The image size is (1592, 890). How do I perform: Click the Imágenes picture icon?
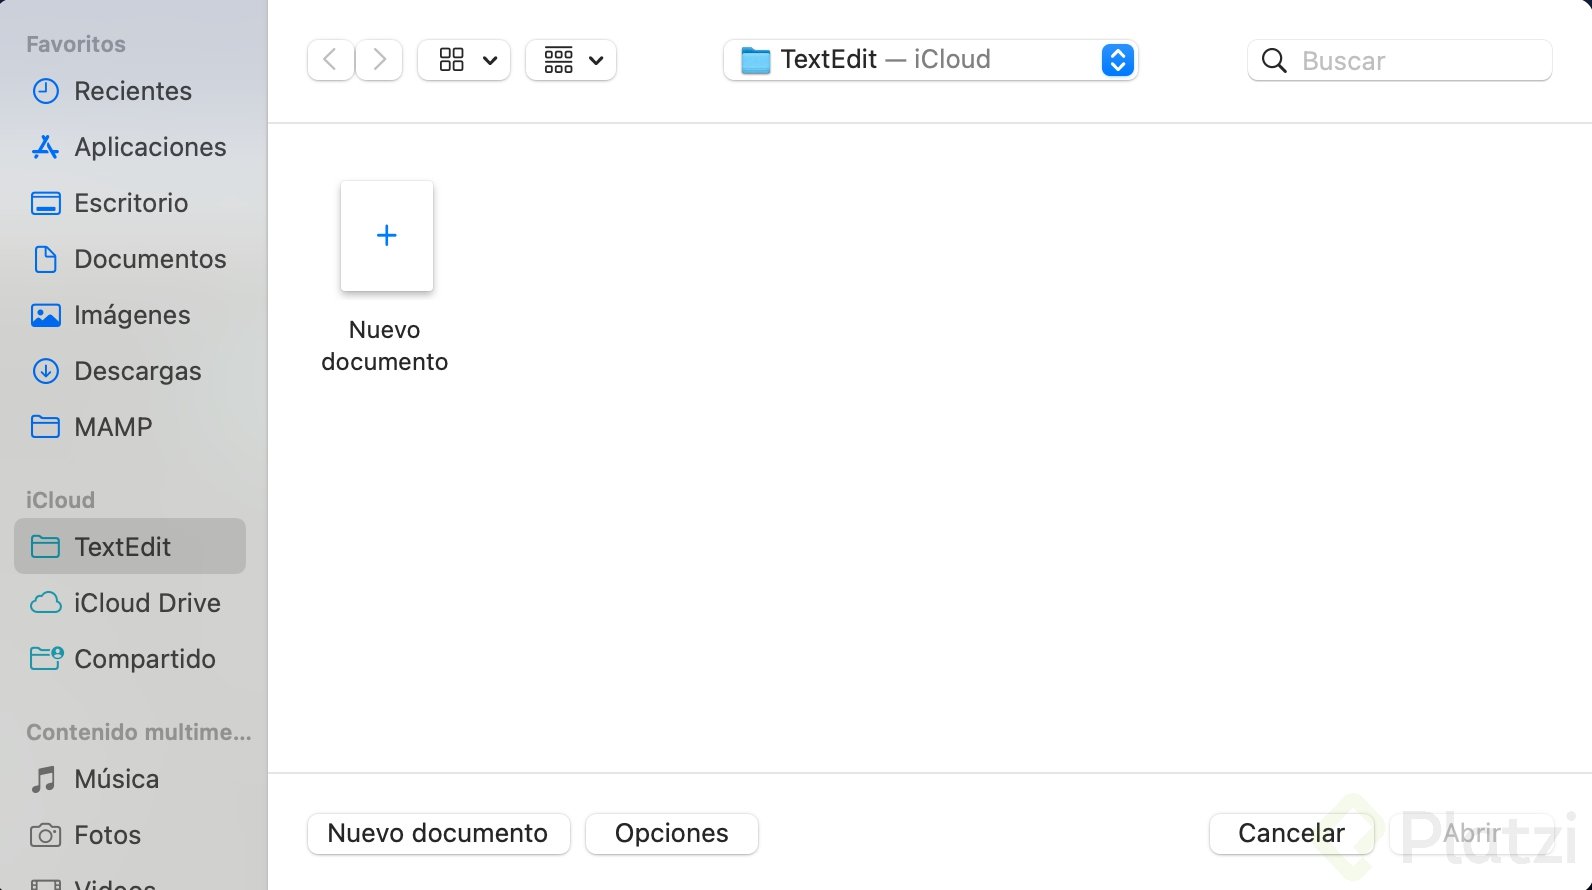click(45, 315)
